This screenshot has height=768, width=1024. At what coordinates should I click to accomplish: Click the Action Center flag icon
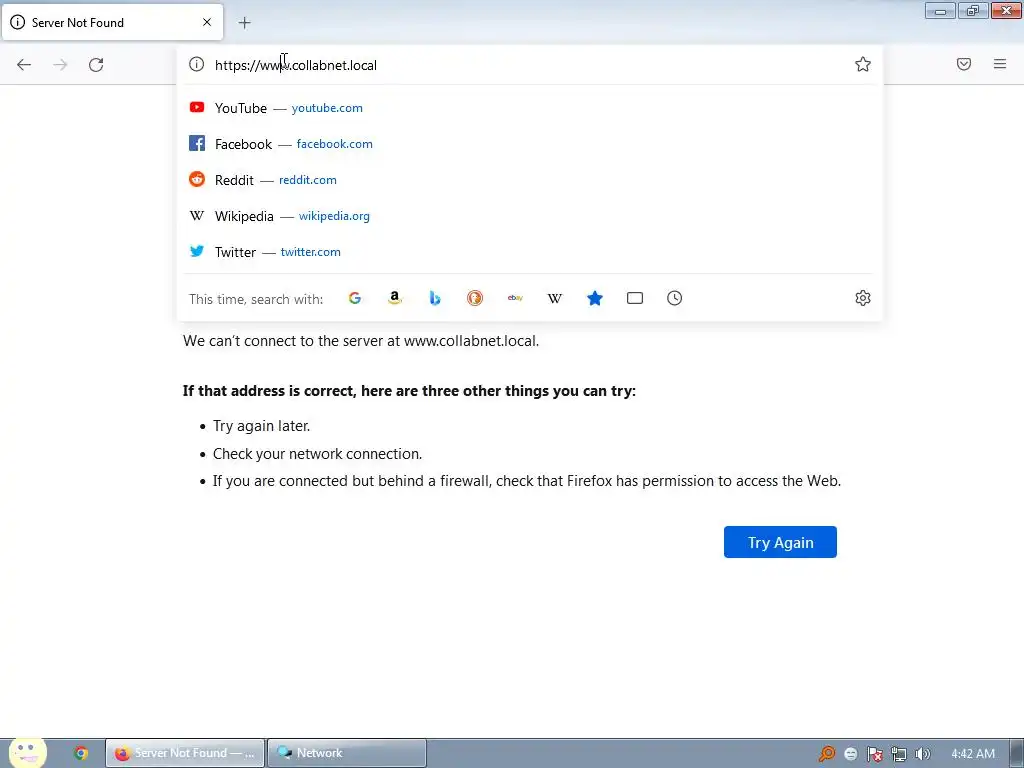tap(874, 754)
